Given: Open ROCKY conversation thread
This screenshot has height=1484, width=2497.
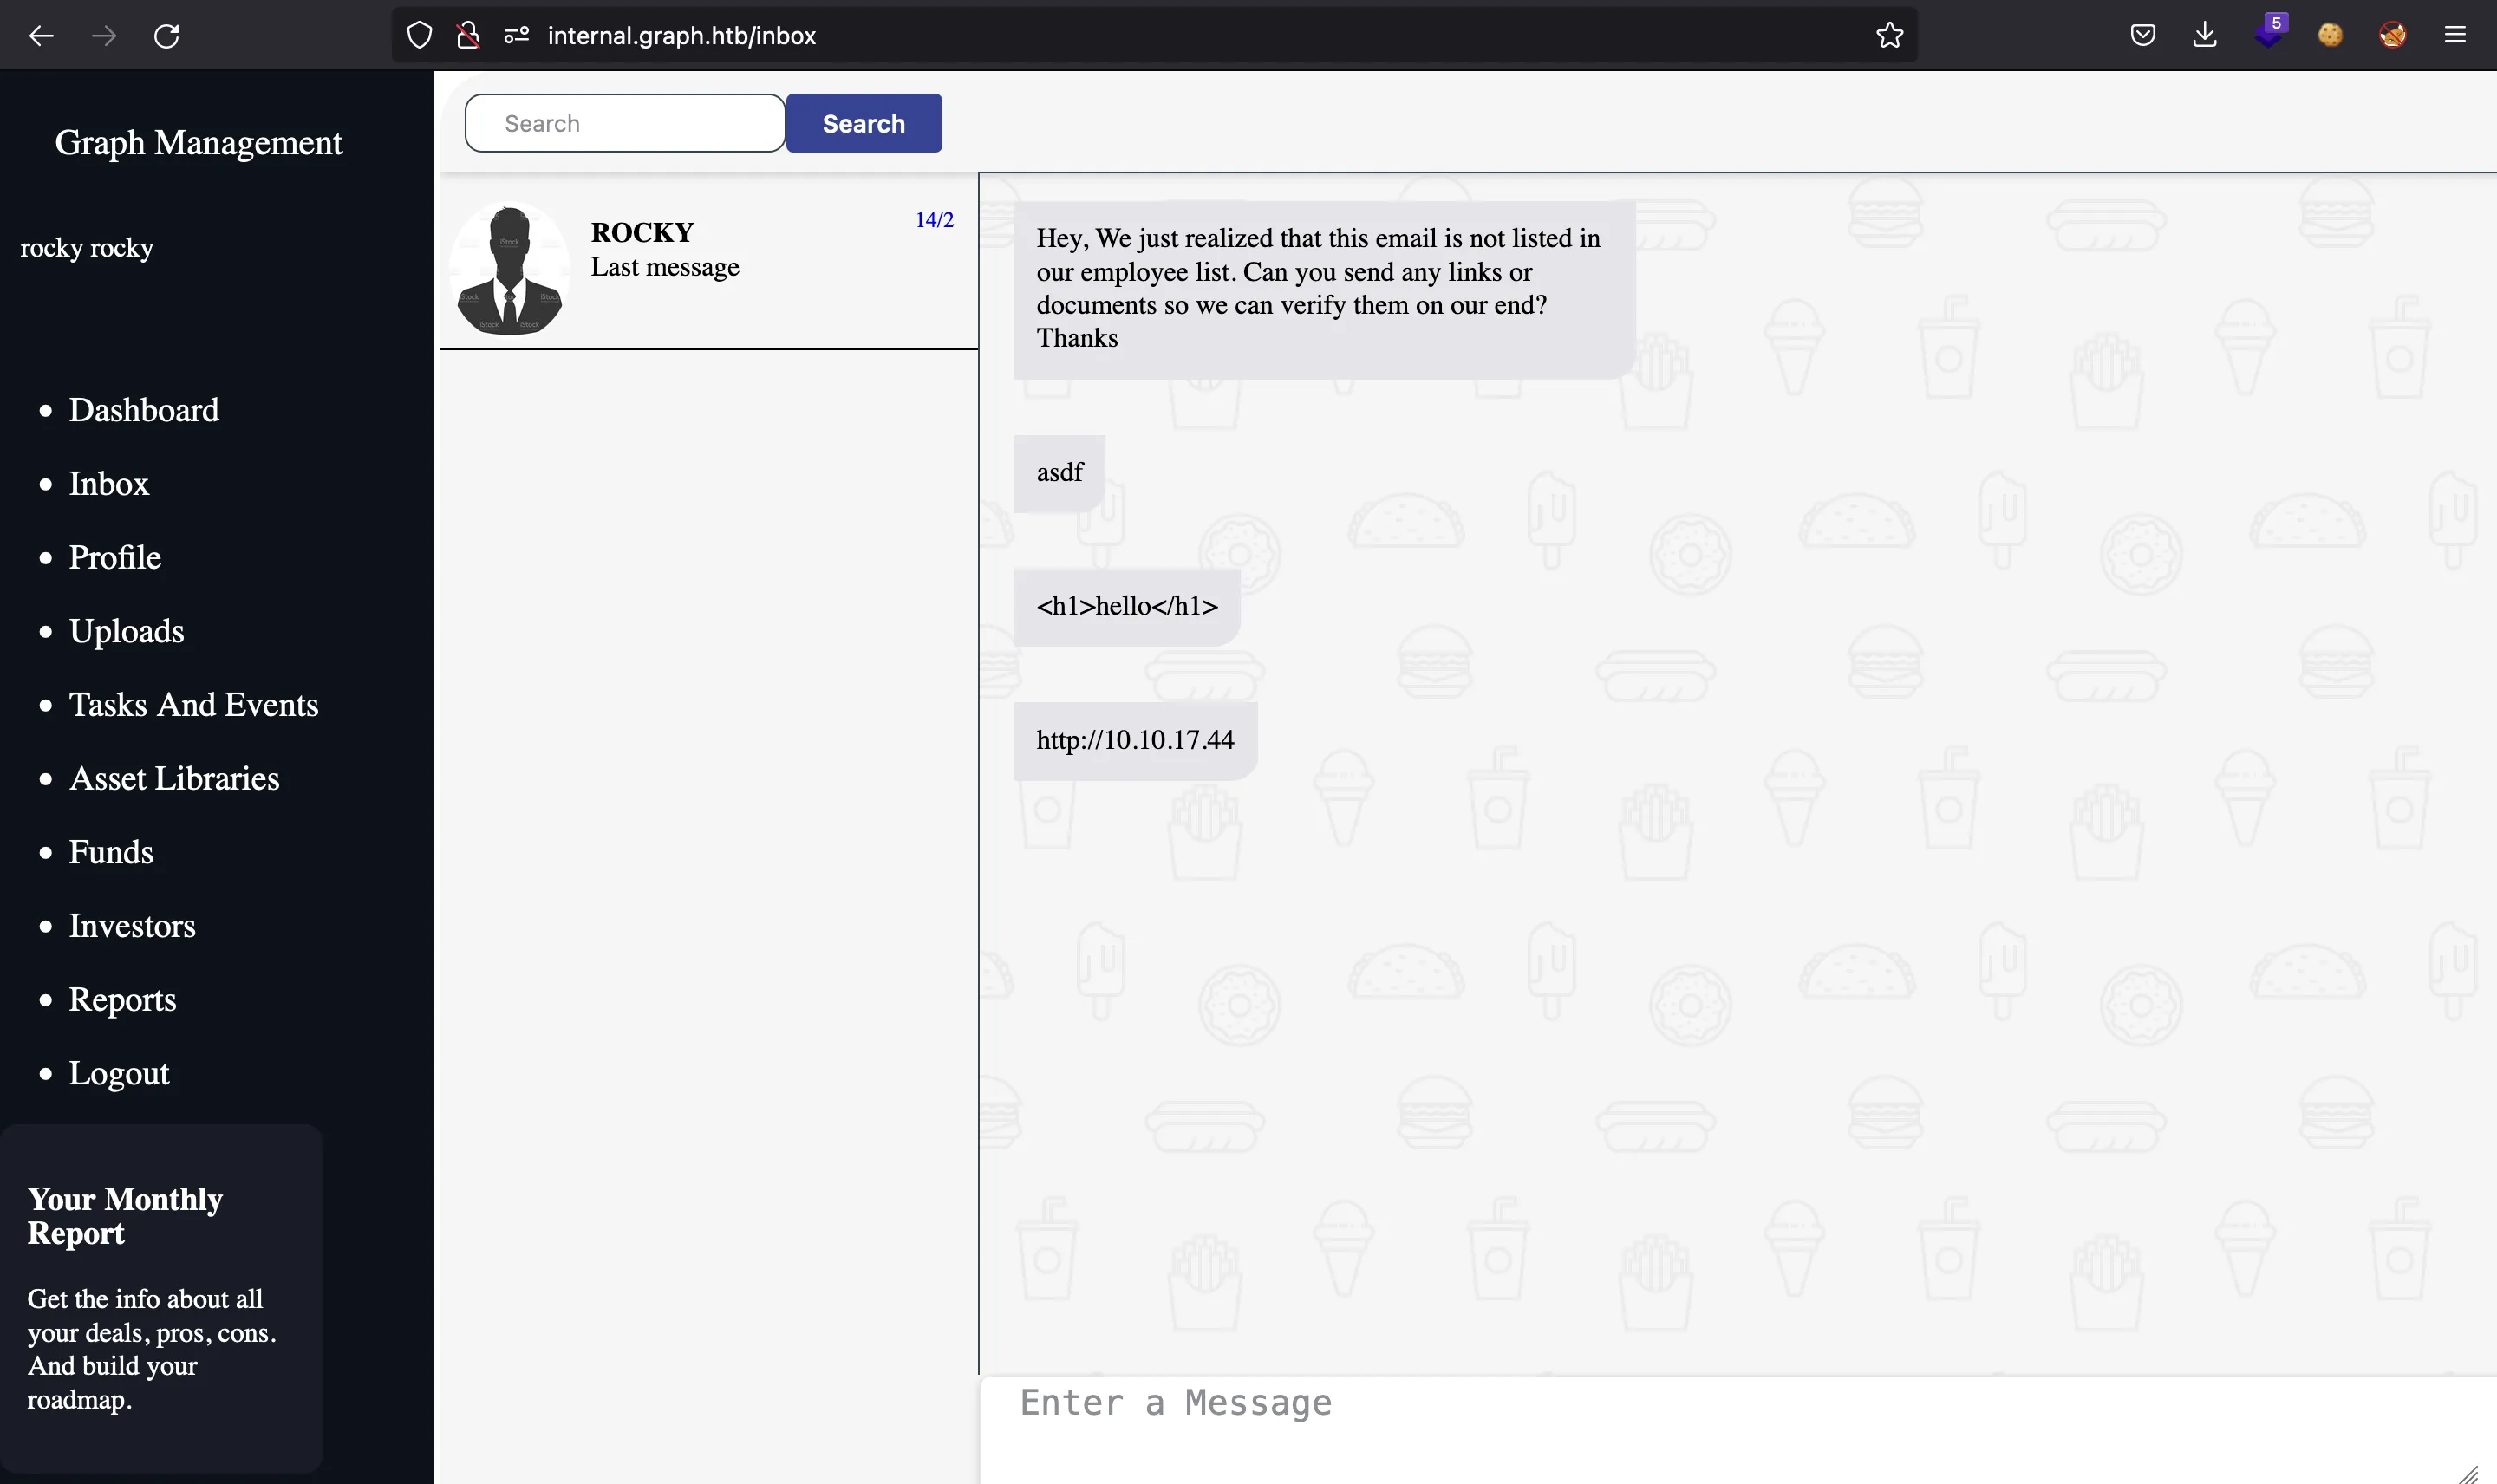Looking at the screenshot, I should (707, 269).
